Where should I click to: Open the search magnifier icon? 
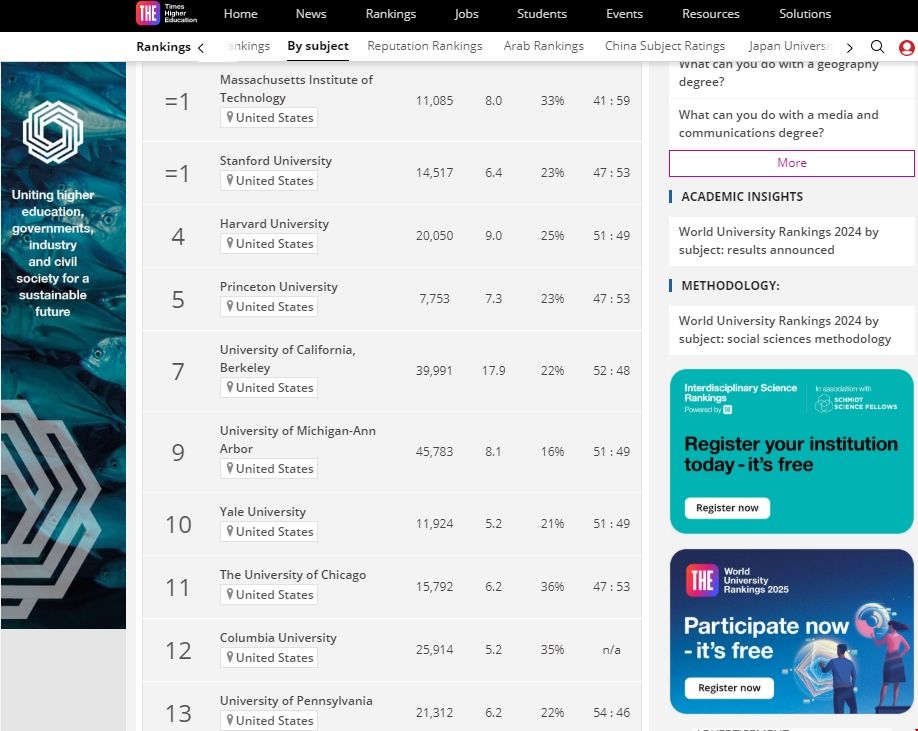coord(877,47)
